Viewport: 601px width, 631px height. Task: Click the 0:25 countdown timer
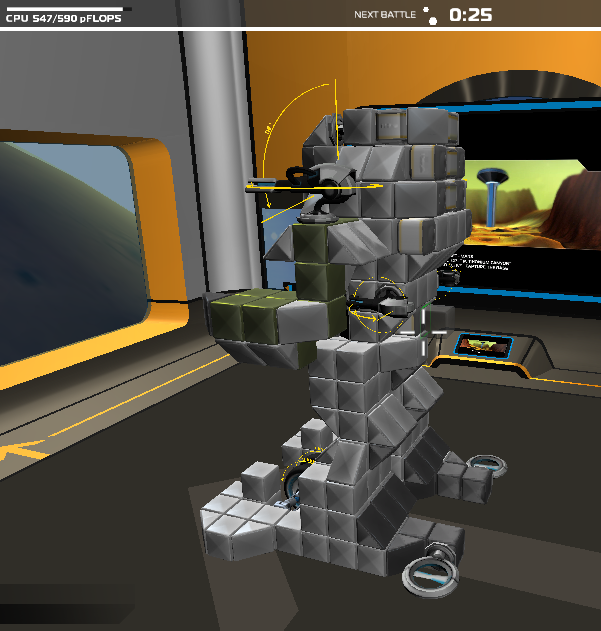pos(470,15)
